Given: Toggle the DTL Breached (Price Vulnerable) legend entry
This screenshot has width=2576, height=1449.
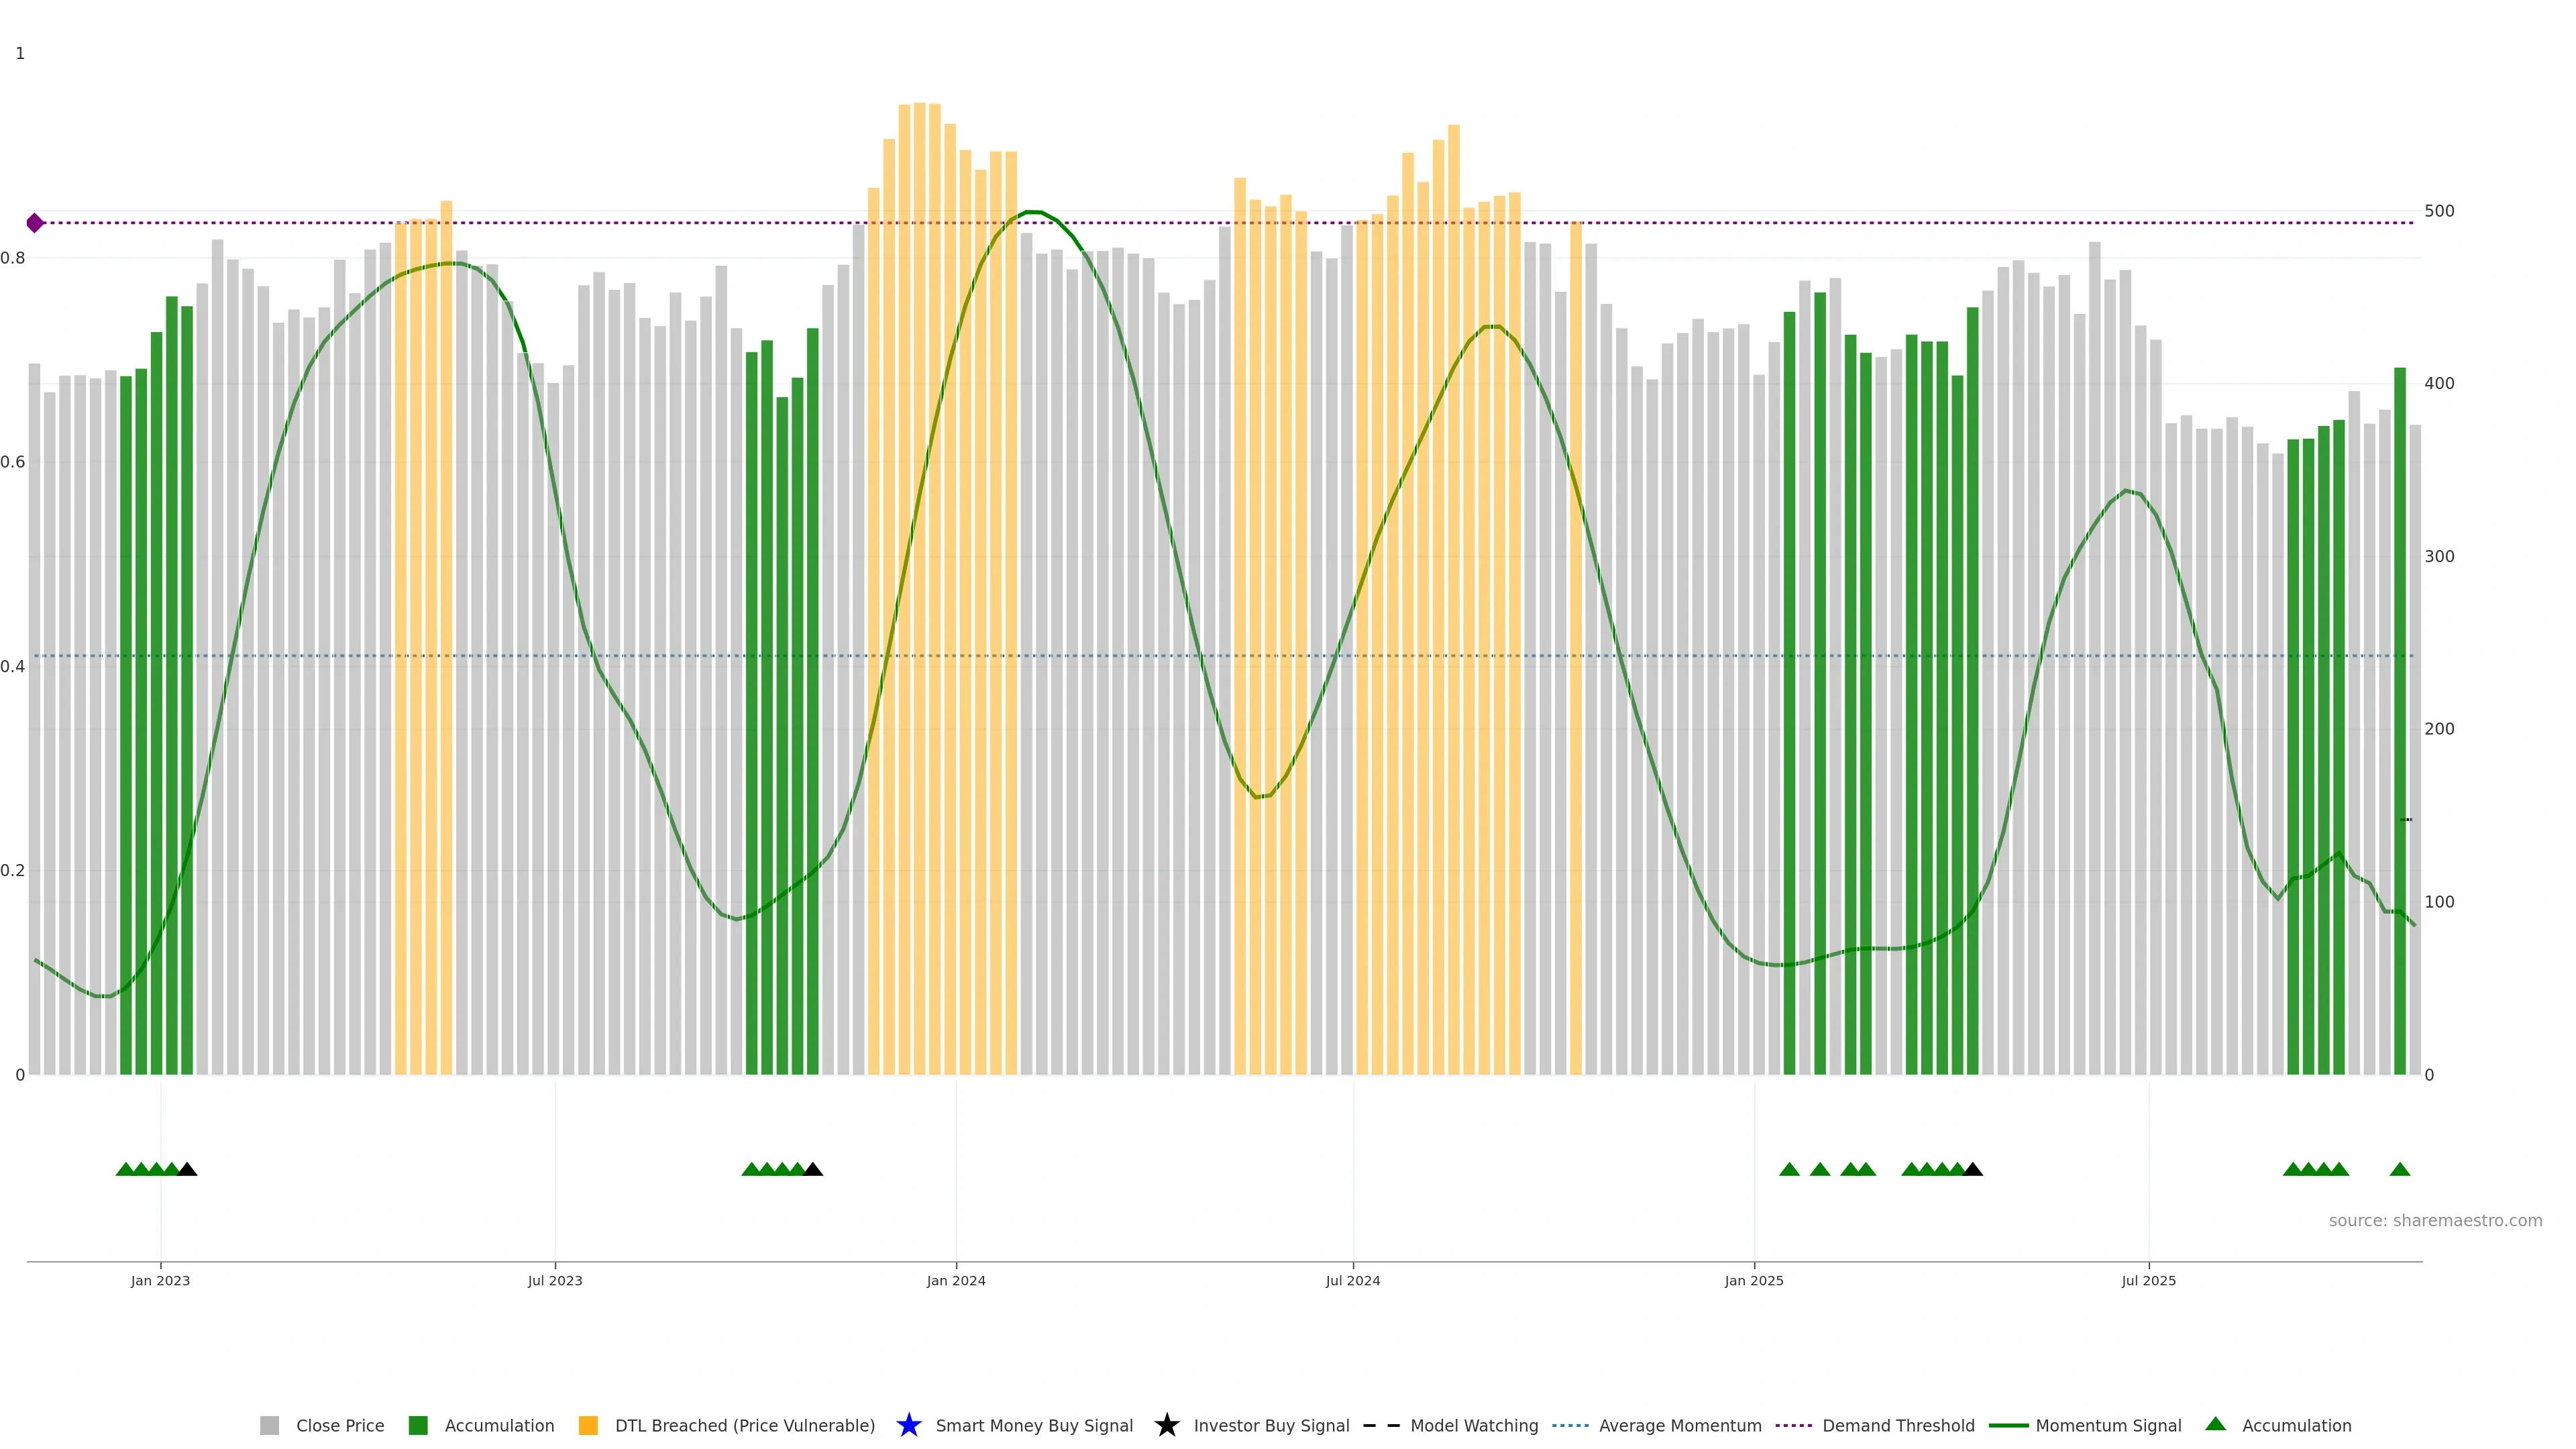Looking at the screenshot, I should (744, 1426).
